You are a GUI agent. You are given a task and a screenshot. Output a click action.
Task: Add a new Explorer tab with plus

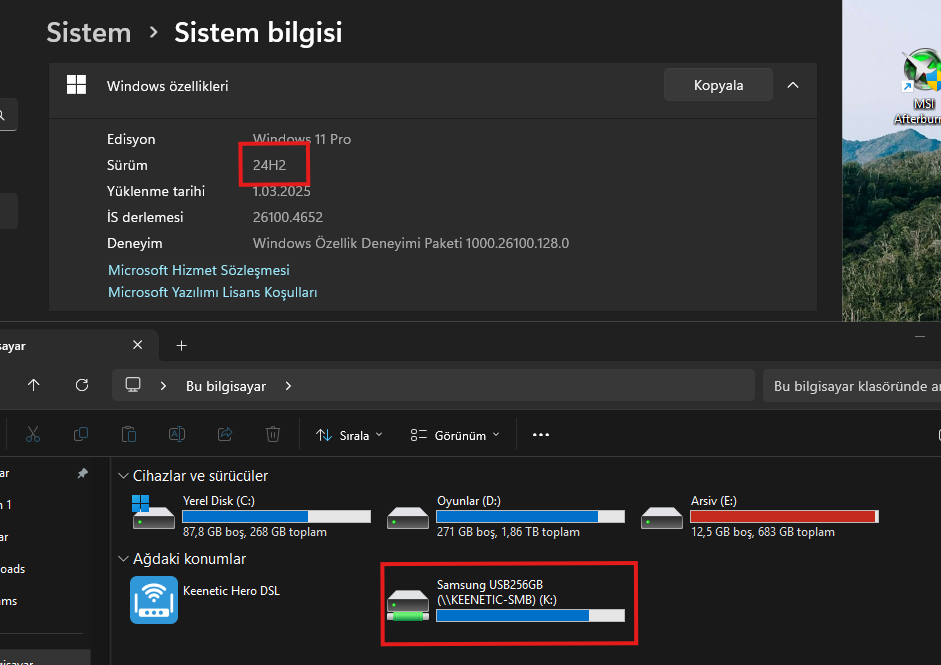pos(181,345)
